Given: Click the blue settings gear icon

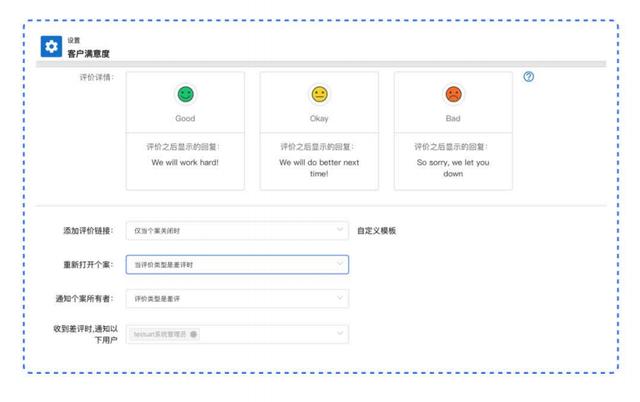Looking at the screenshot, I should tap(51, 47).
